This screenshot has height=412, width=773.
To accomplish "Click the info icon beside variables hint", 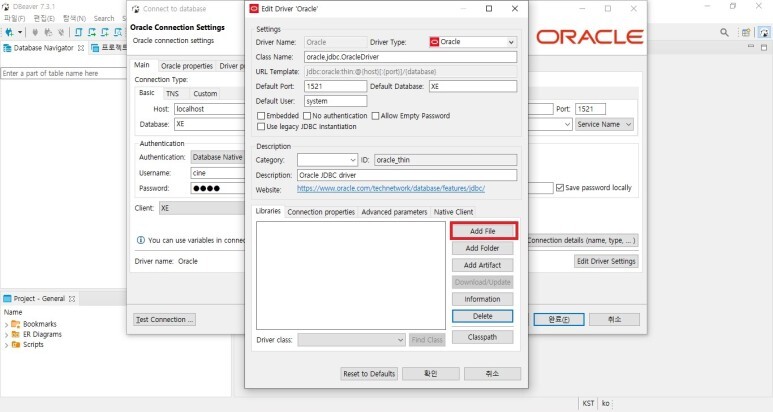I will pyautogui.click(x=141, y=240).
